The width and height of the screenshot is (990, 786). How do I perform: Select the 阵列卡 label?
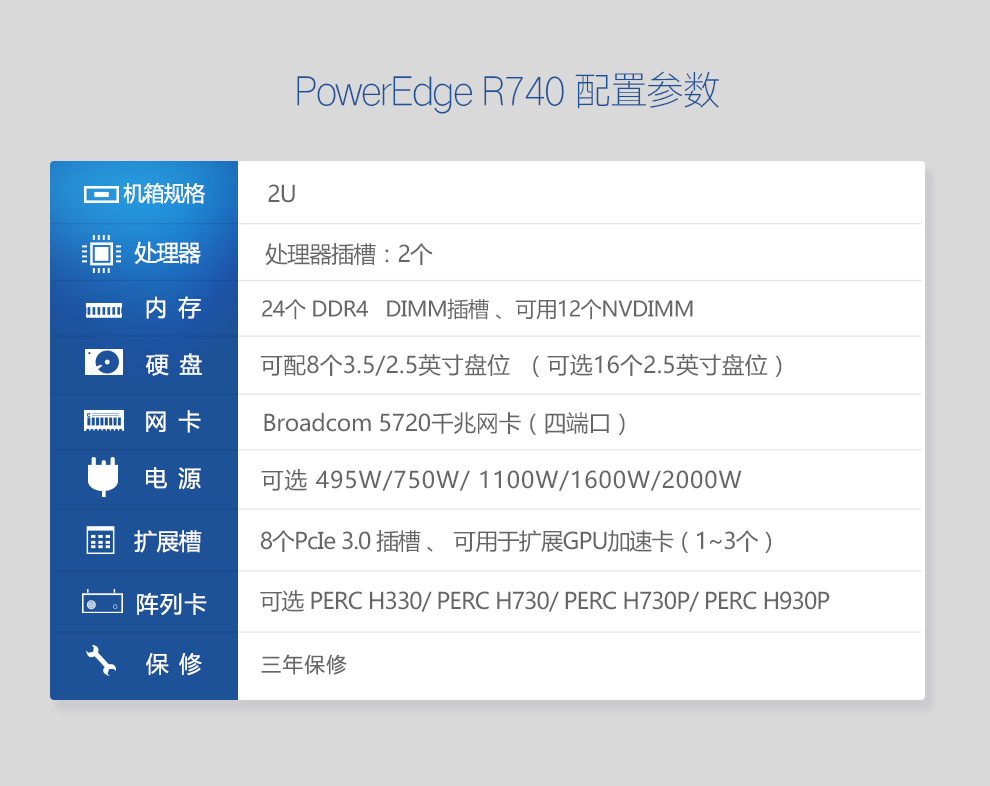pyautogui.click(x=171, y=604)
